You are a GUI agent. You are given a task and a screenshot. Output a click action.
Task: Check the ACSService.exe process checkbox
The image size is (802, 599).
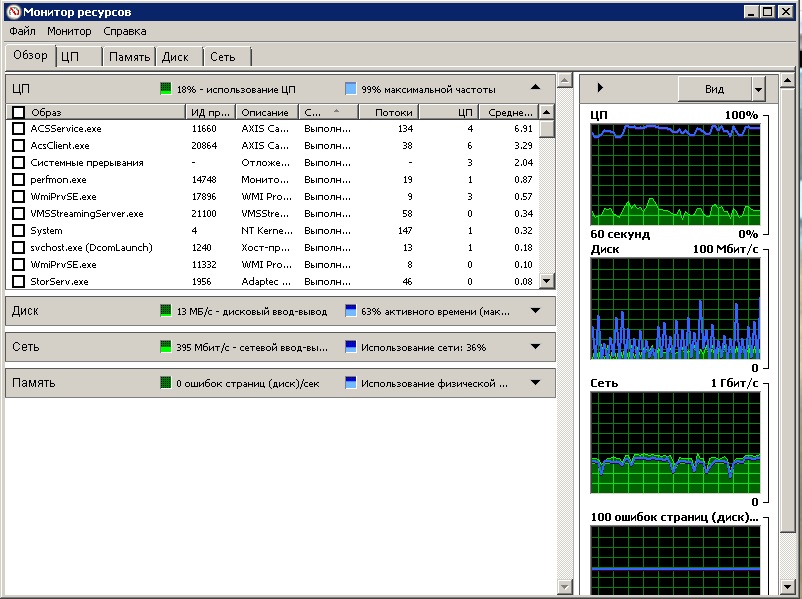[x=18, y=129]
